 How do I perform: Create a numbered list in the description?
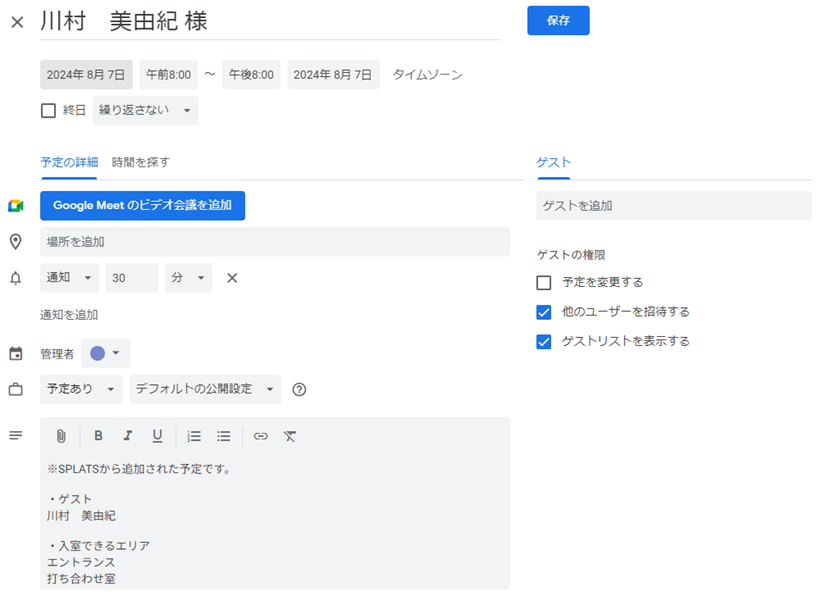193,436
